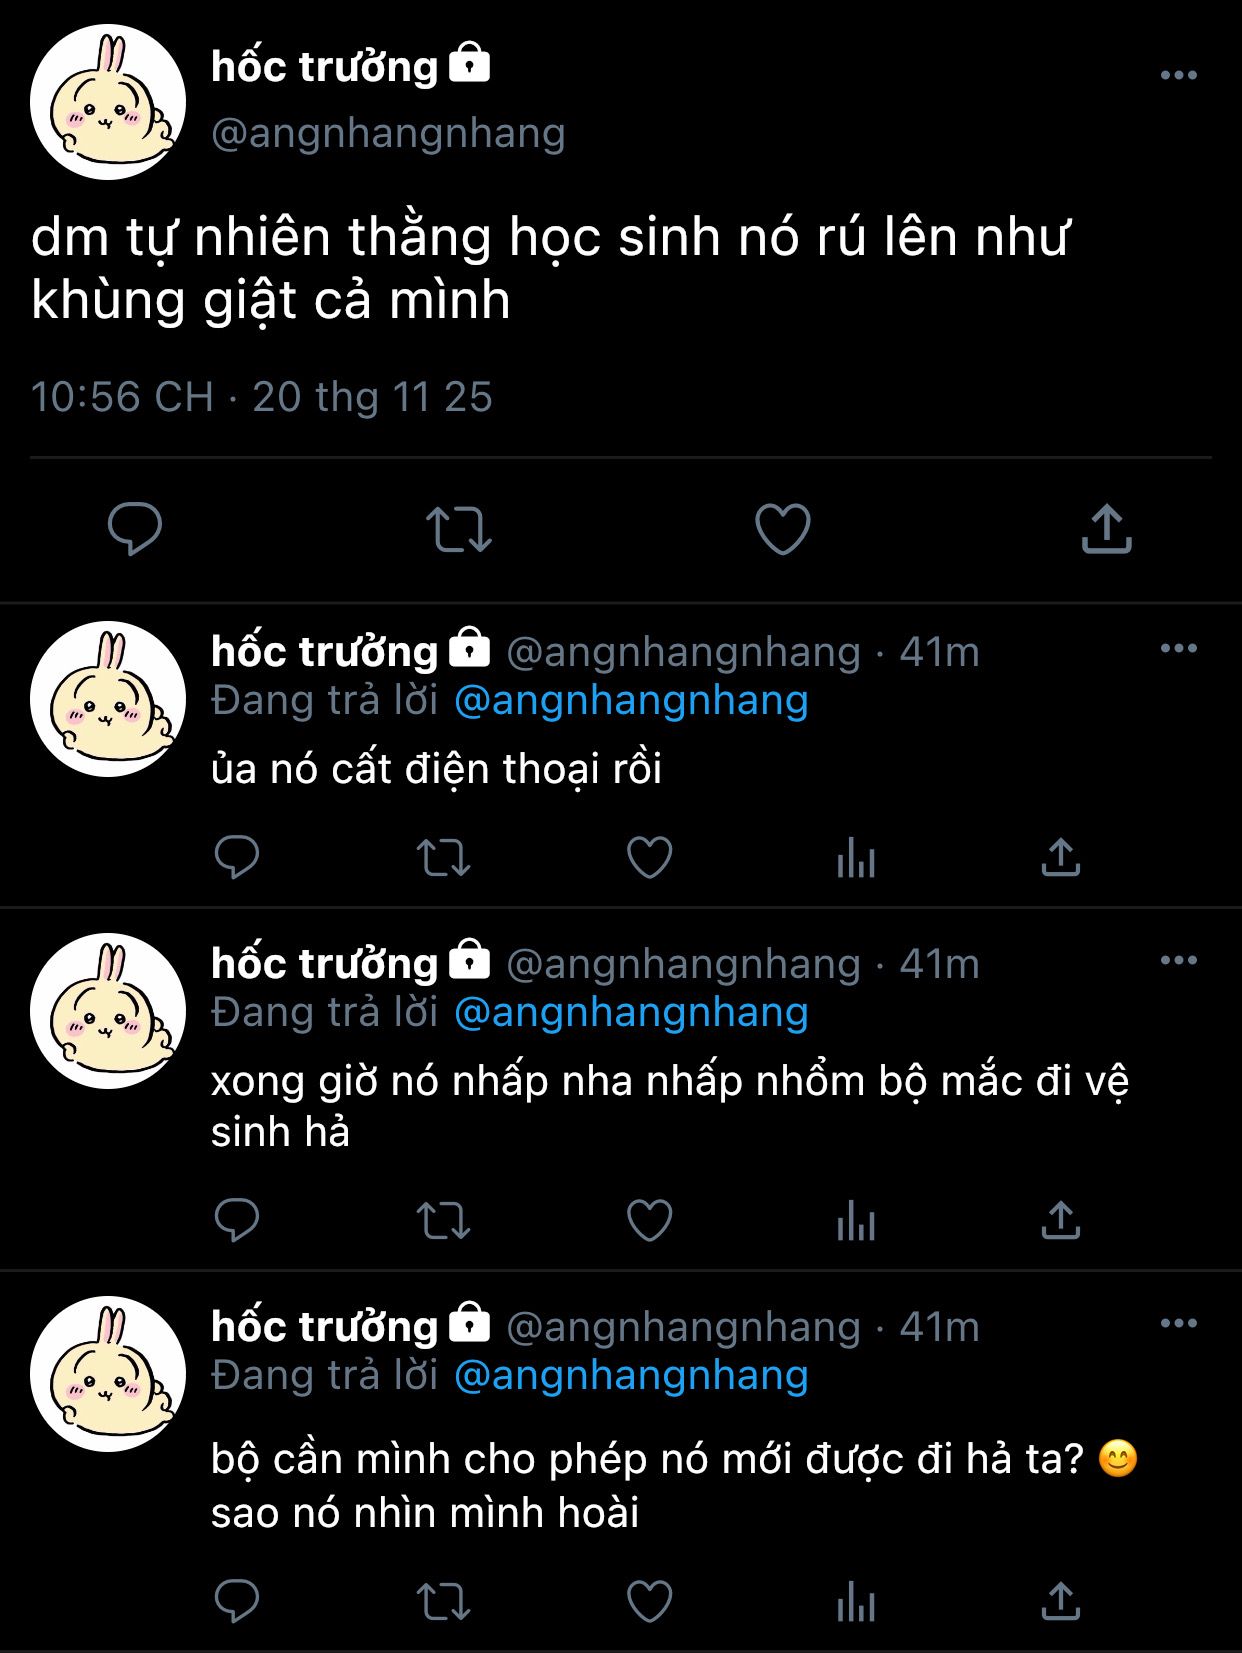Reply to the main tweet about thằng học sinh
The image size is (1242, 1653).
click(135, 529)
